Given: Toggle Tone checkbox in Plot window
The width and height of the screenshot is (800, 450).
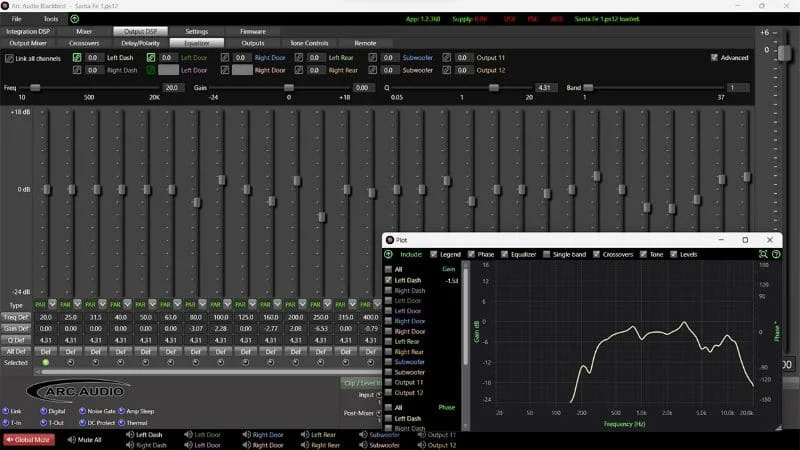Looking at the screenshot, I should click(x=643, y=254).
